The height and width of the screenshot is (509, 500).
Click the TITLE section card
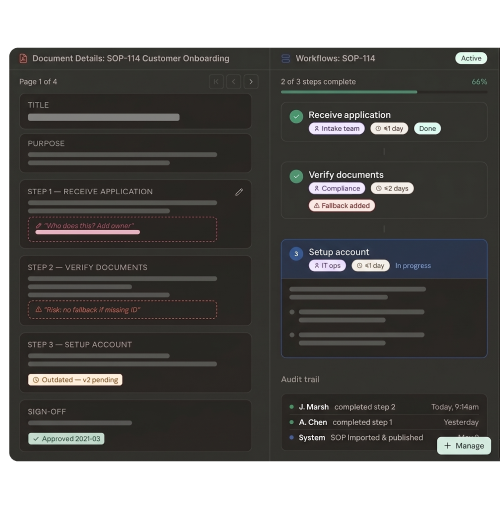click(135, 111)
